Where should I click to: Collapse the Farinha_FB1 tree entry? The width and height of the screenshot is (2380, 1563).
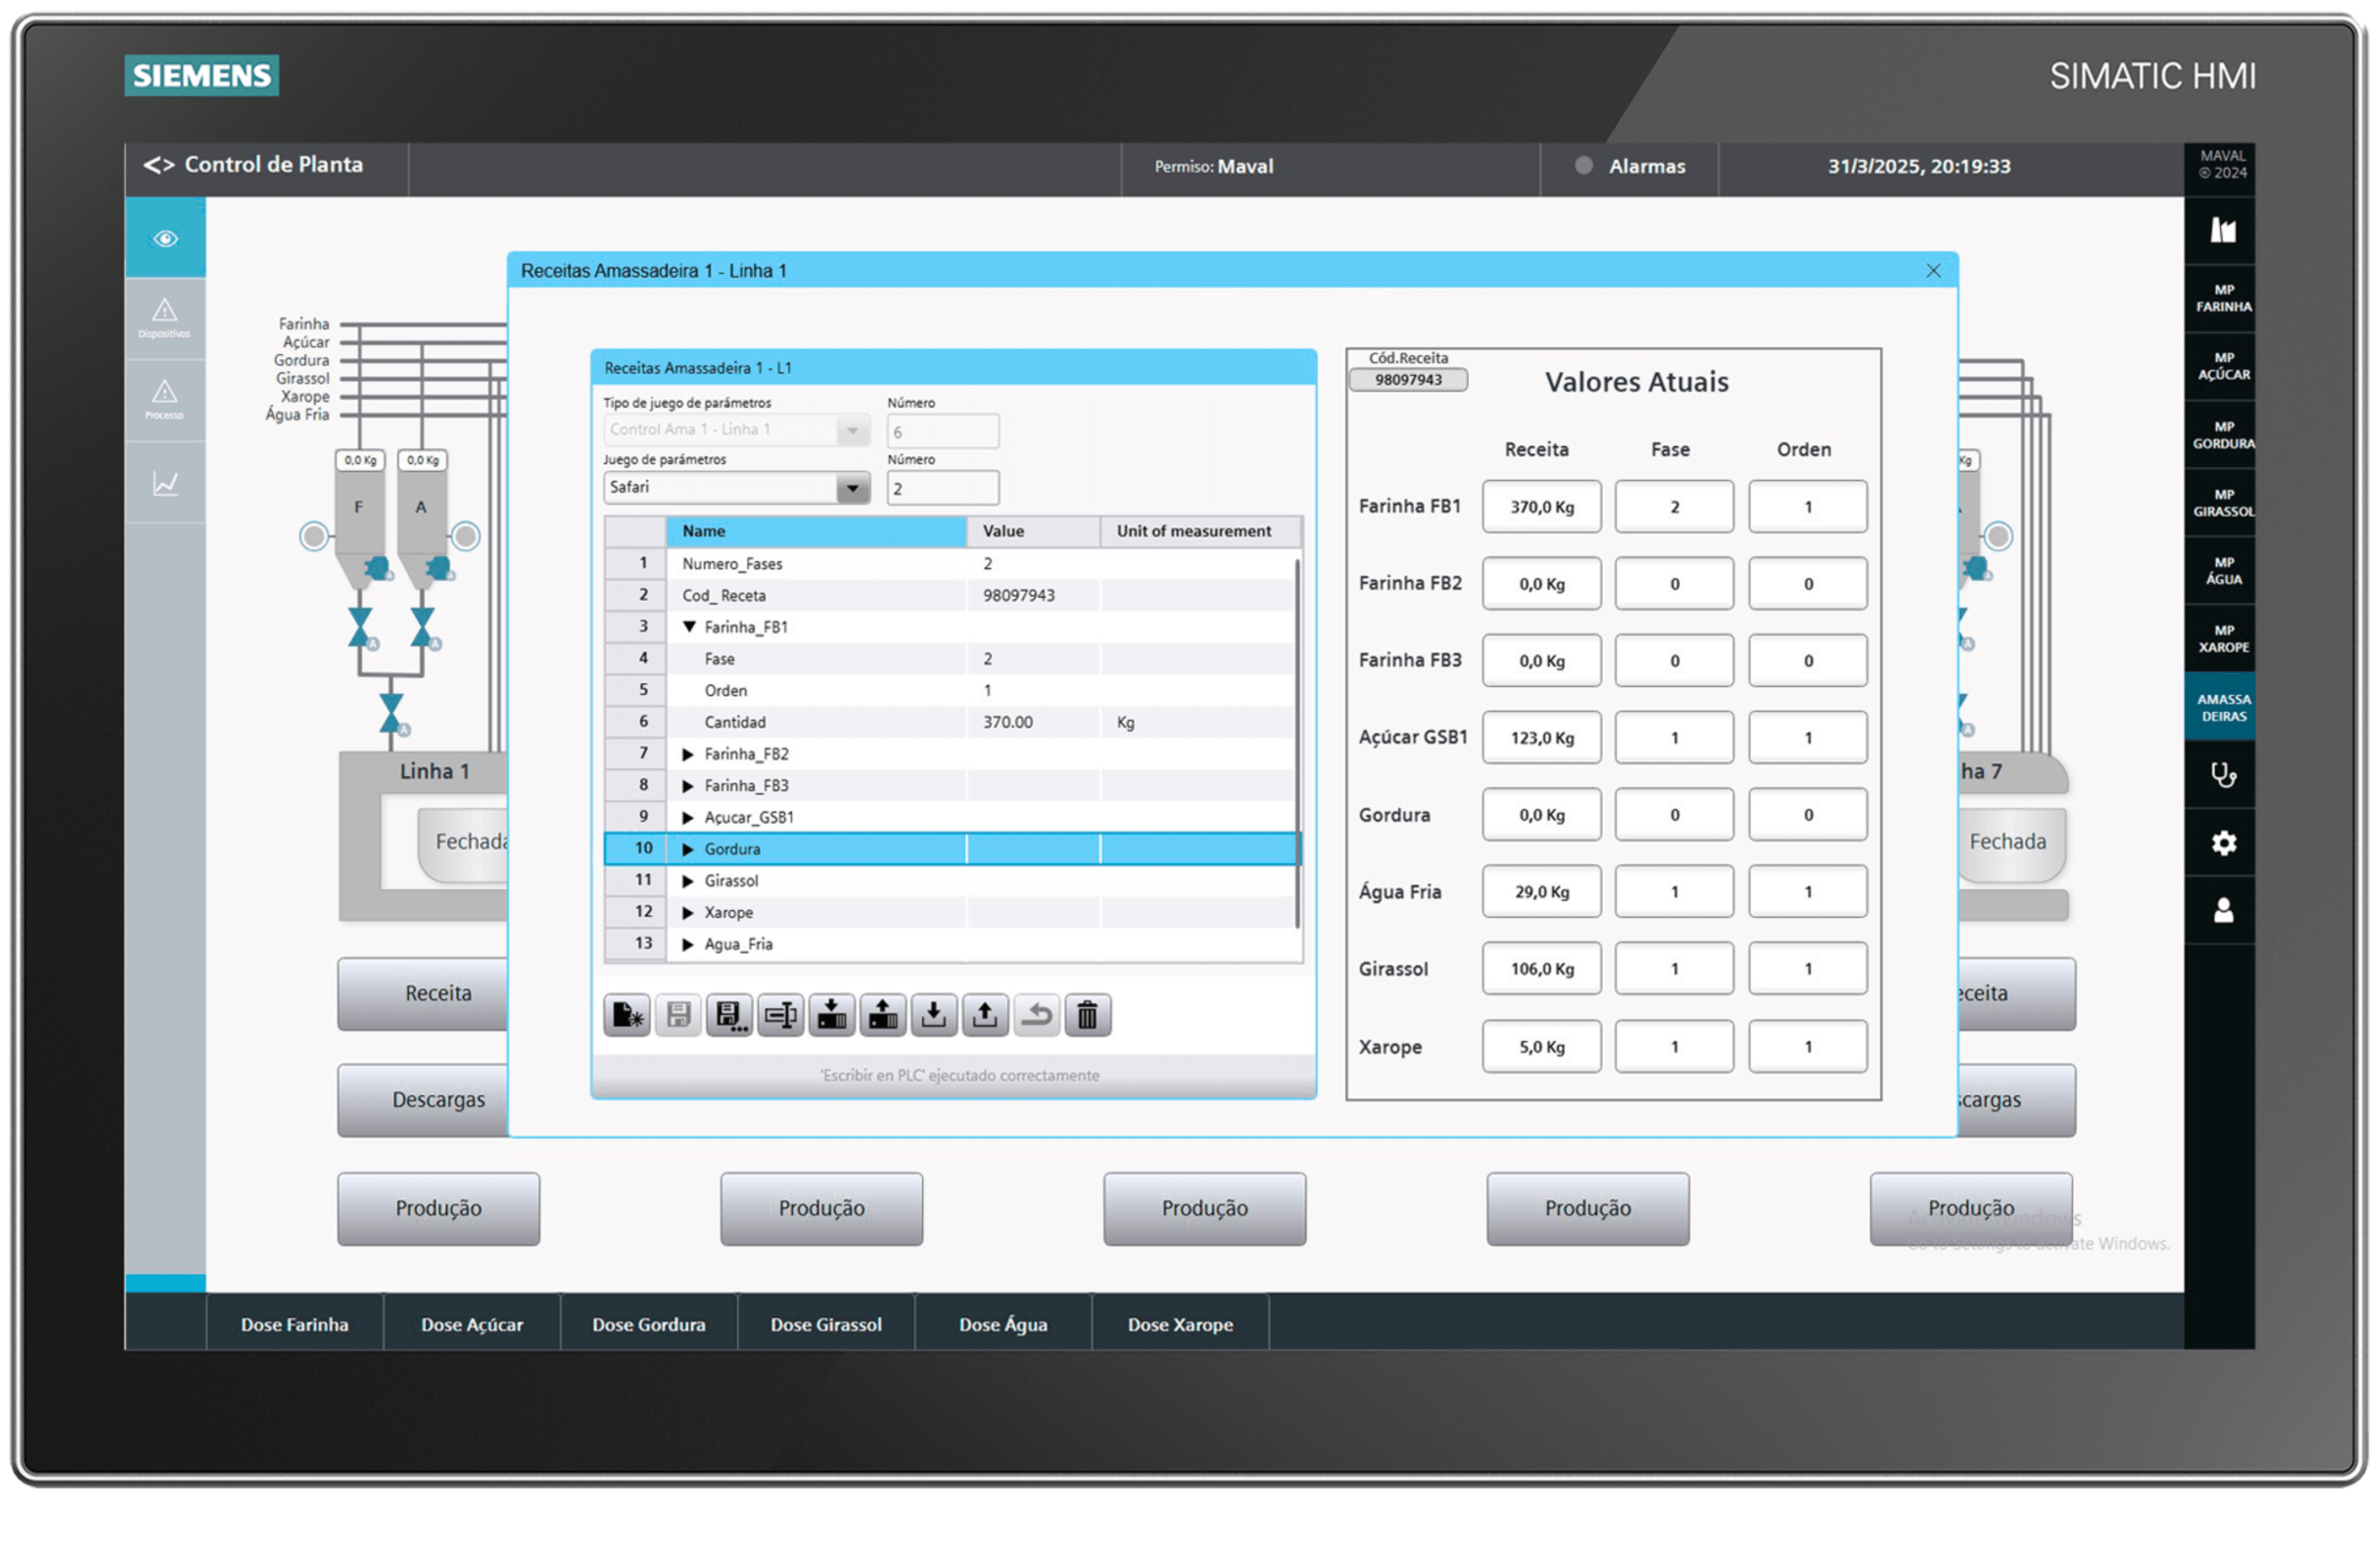tap(689, 627)
